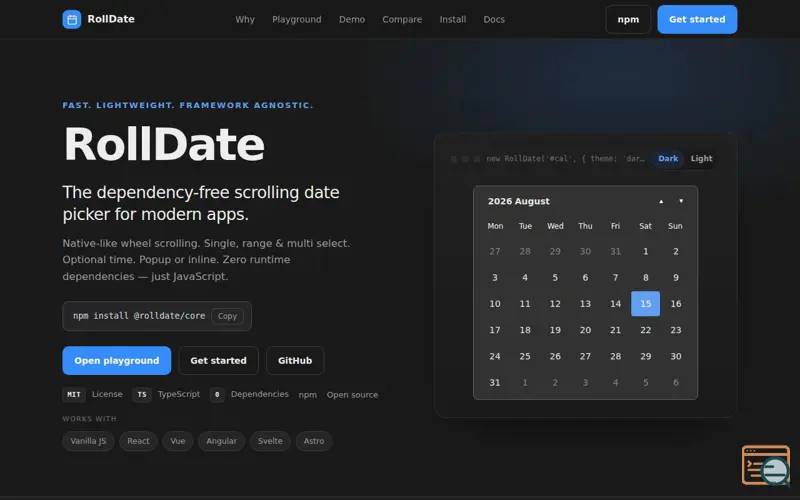Select date 13 in the calendar
The height and width of the screenshot is (500, 800).
point(585,304)
